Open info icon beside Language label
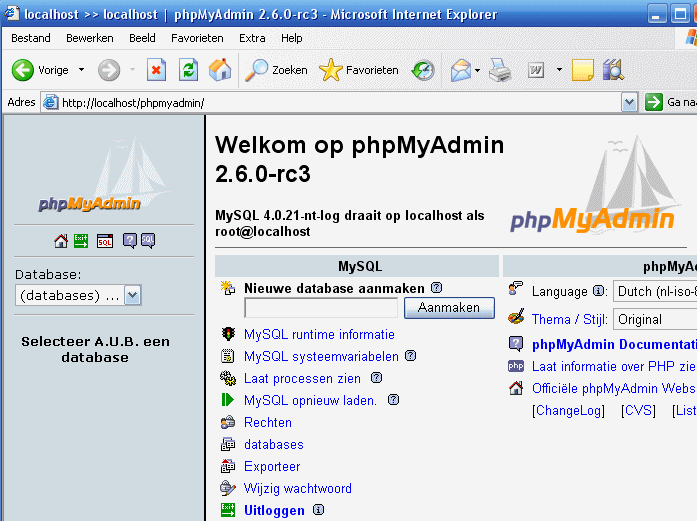The height and width of the screenshot is (521, 697). coord(599,291)
